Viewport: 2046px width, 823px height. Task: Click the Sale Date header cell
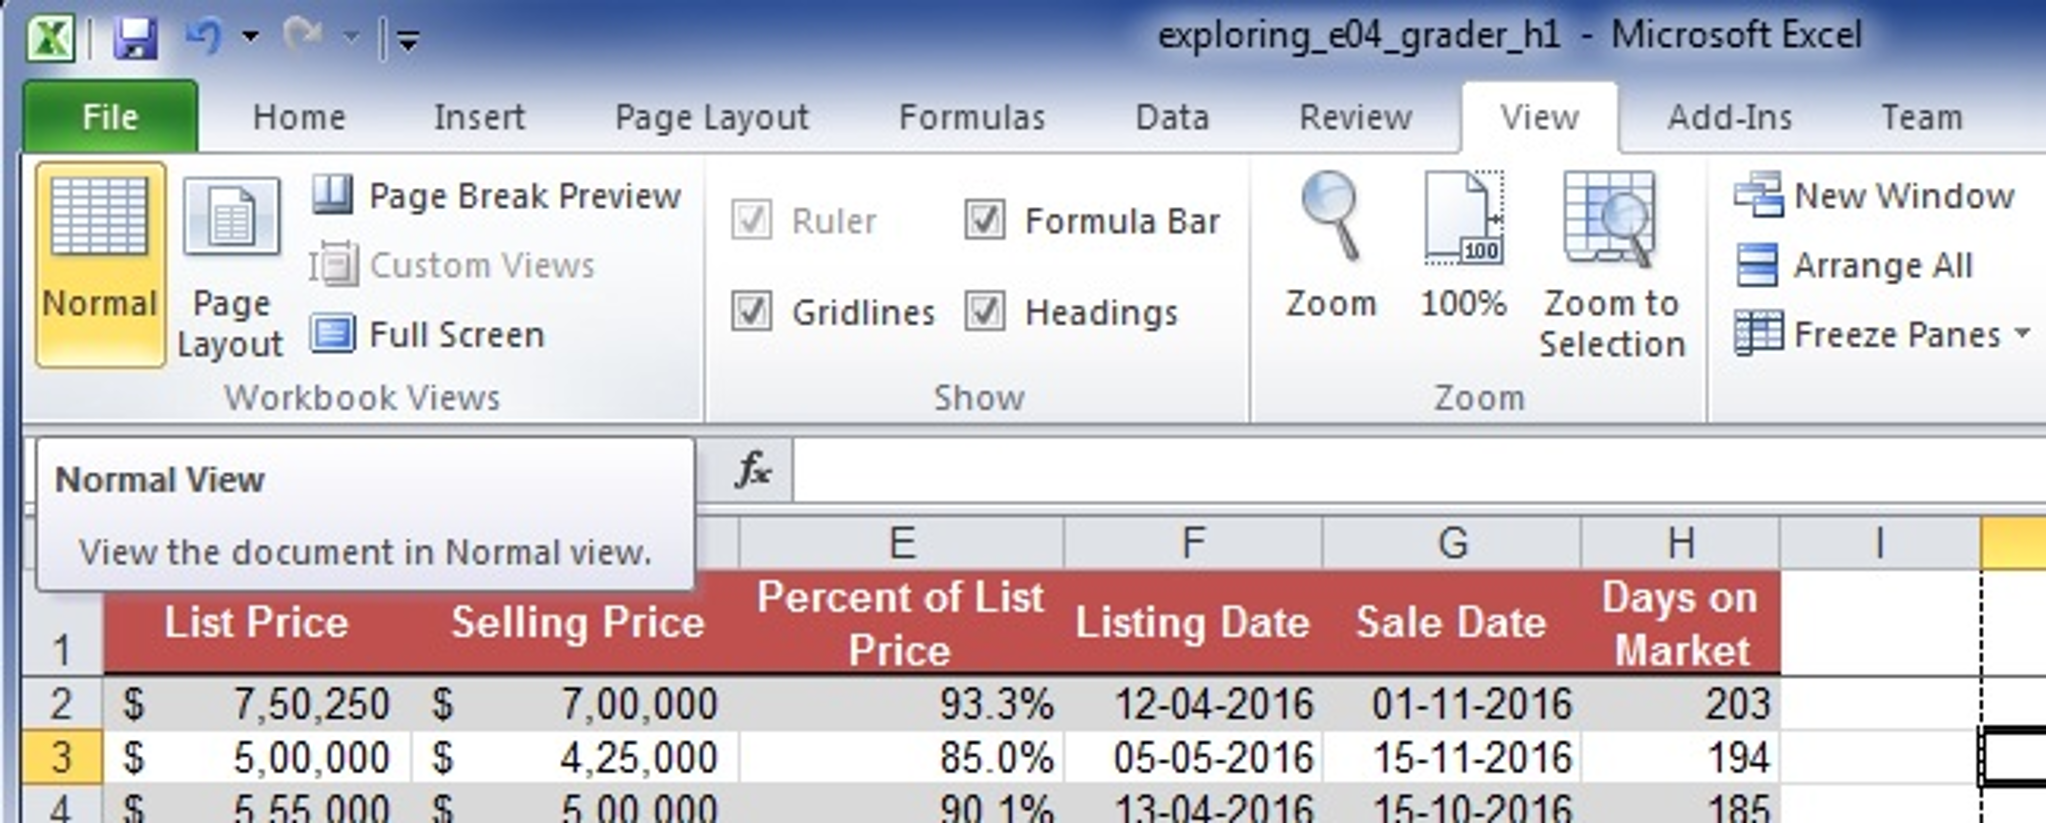(1452, 622)
